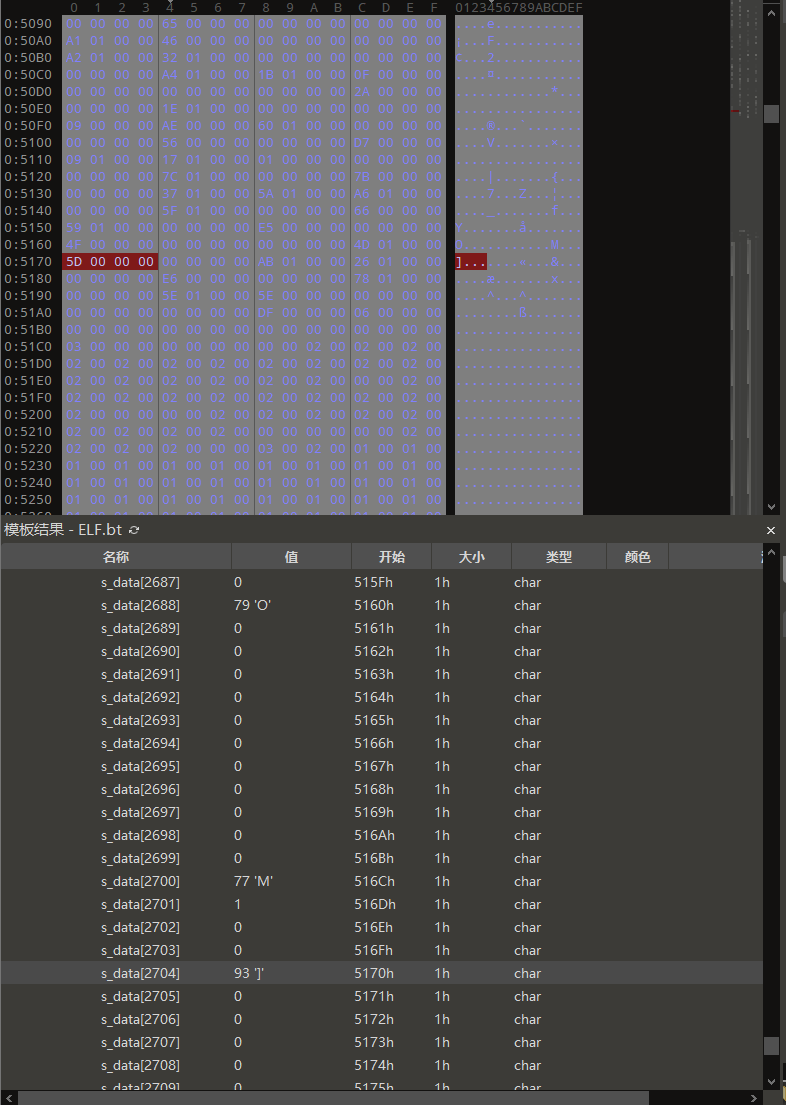Click template results scroll down arrow
The image size is (786, 1105).
pos(771,1081)
